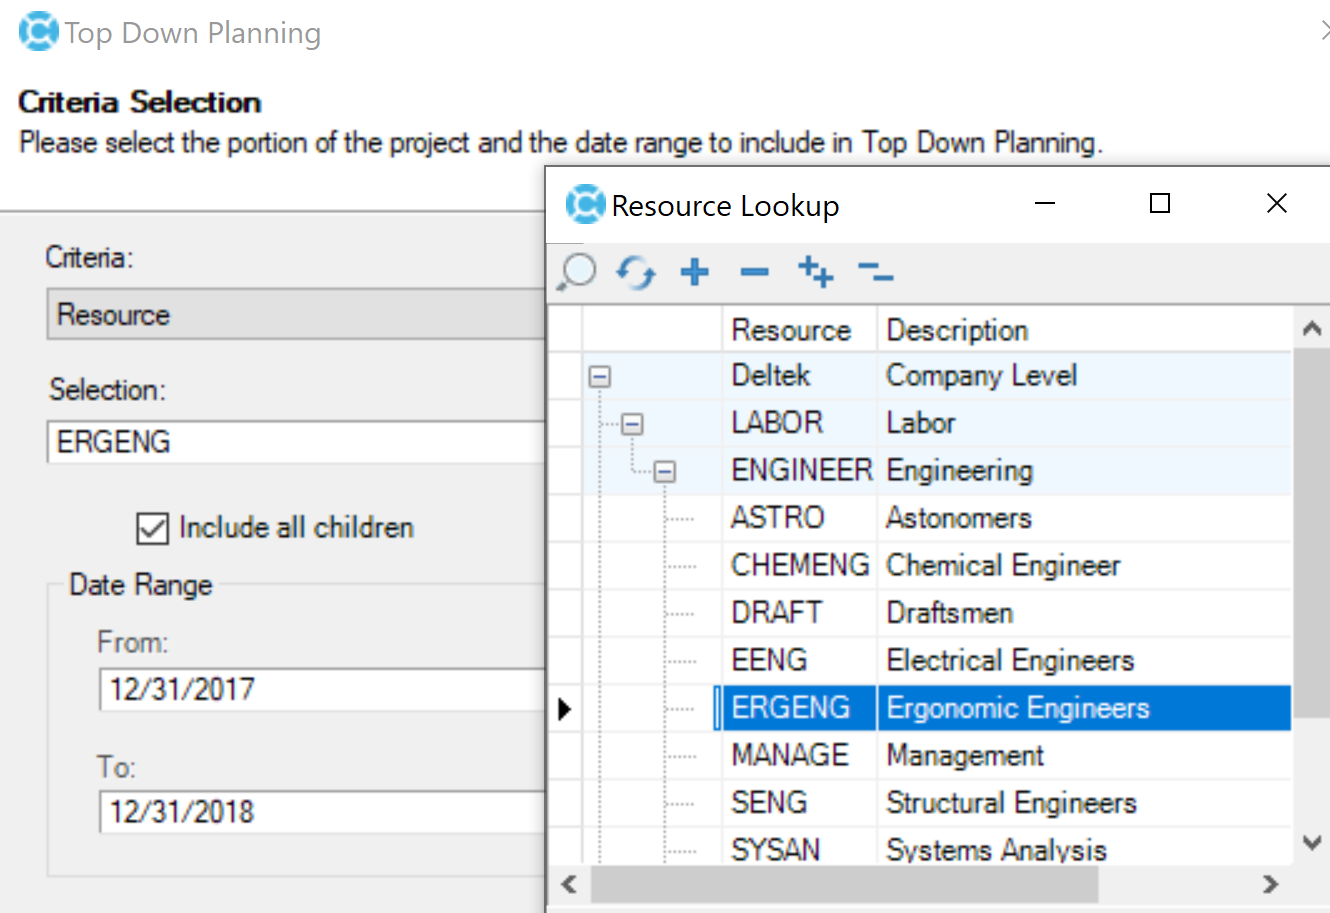Open the Criteria Resource combo box
The image size is (1330, 913).
coord(296,314)
